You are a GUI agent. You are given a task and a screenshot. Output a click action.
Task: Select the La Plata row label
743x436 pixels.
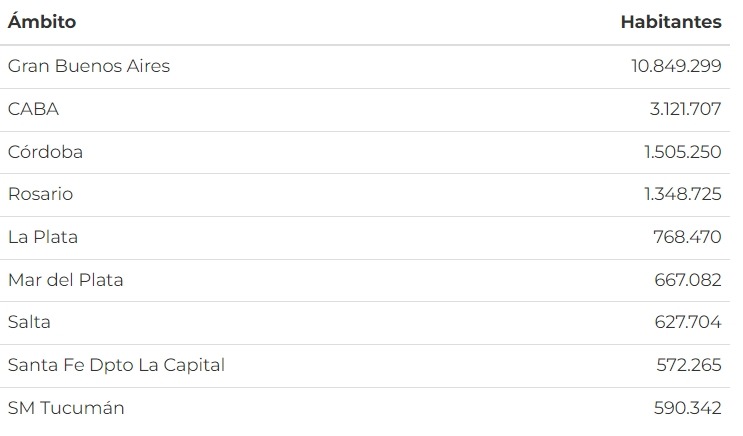point(43,237)
